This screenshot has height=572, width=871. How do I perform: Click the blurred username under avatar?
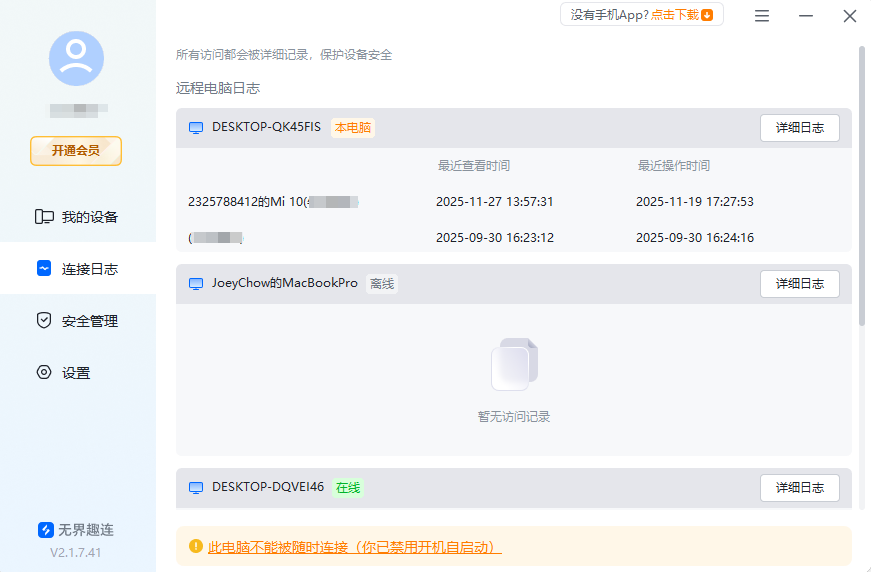[78, 110]
